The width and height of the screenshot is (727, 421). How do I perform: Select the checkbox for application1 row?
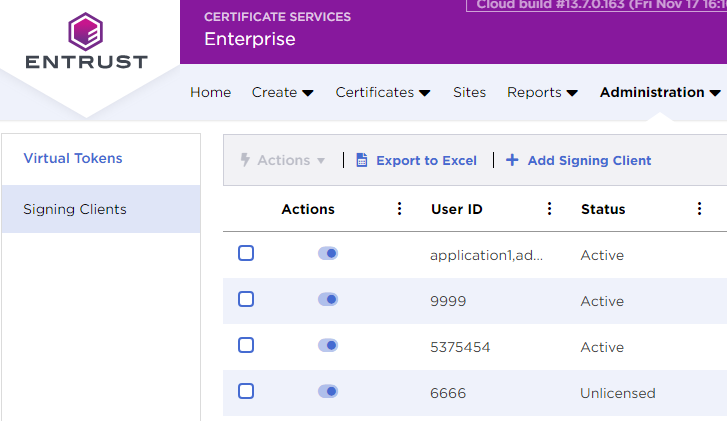pos(246,254)
